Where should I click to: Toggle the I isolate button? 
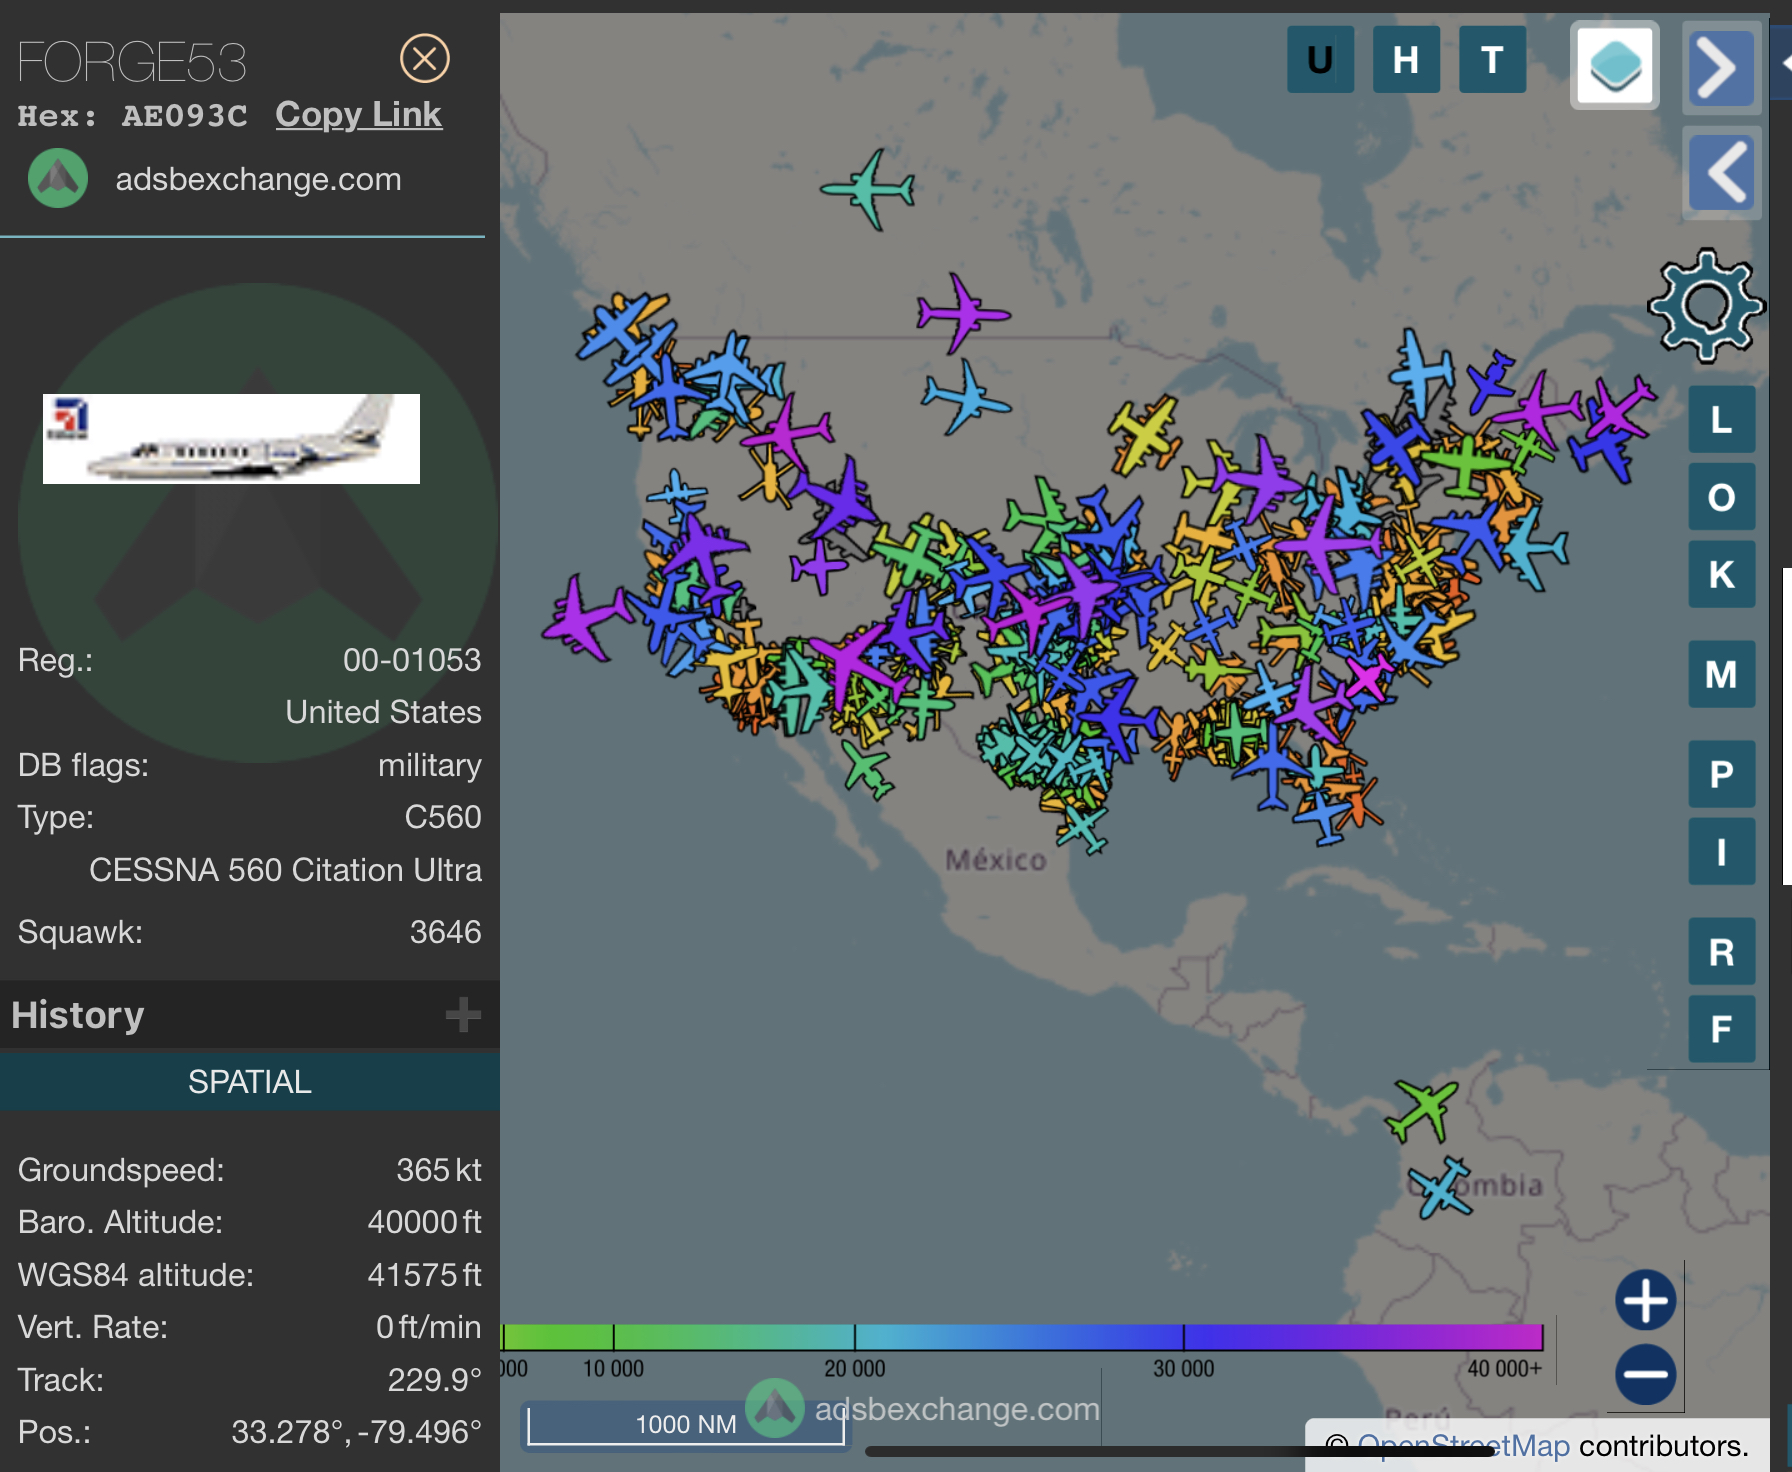(1721, 852)
